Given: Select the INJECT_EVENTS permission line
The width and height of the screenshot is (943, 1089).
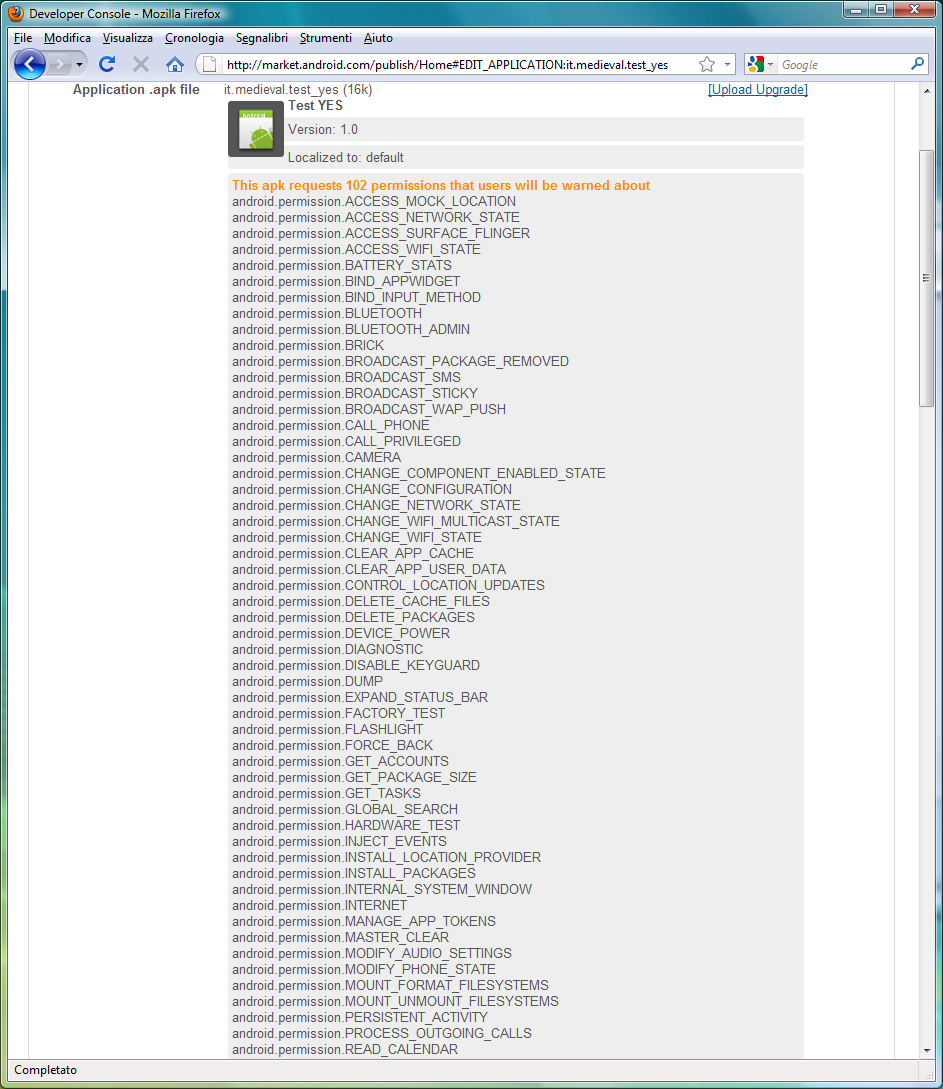Looking at the screenshot, I should [340, 840].
